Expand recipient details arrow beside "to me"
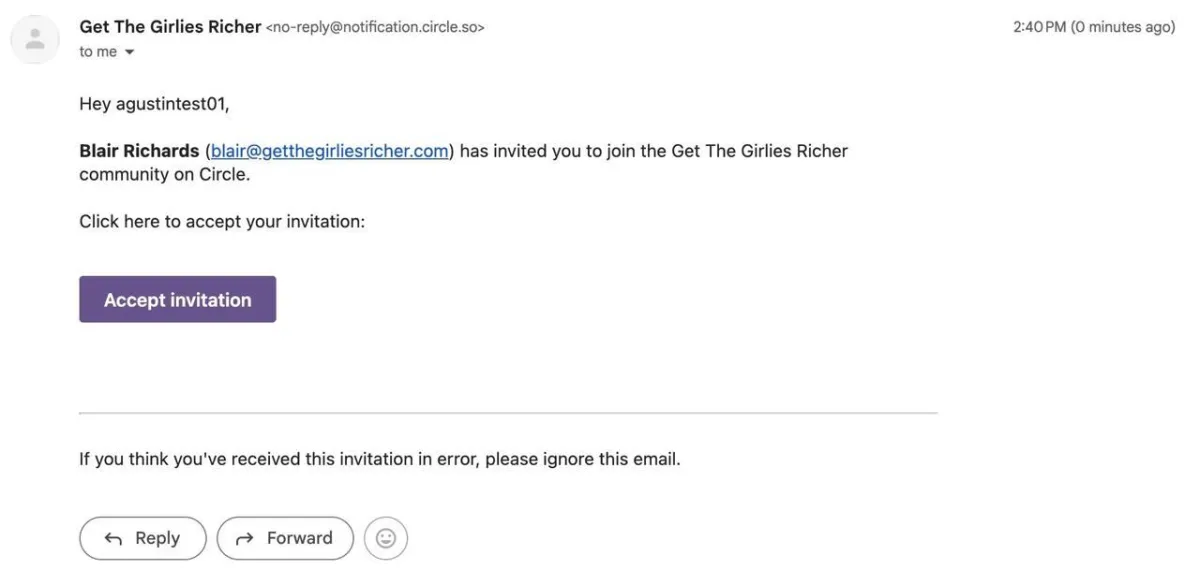Screen dimensions: 1200x570 click(x=129, y=52)
